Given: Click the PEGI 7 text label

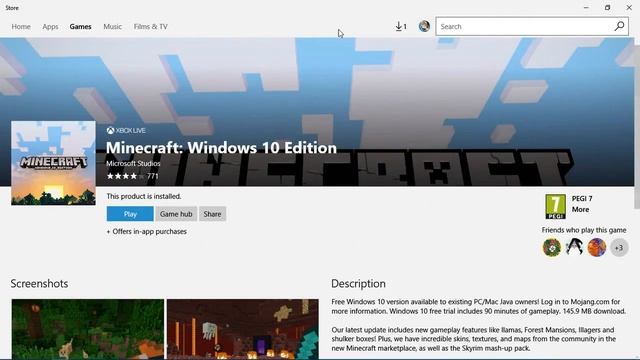Looking at the screenshot, I should tap(582, 199).
